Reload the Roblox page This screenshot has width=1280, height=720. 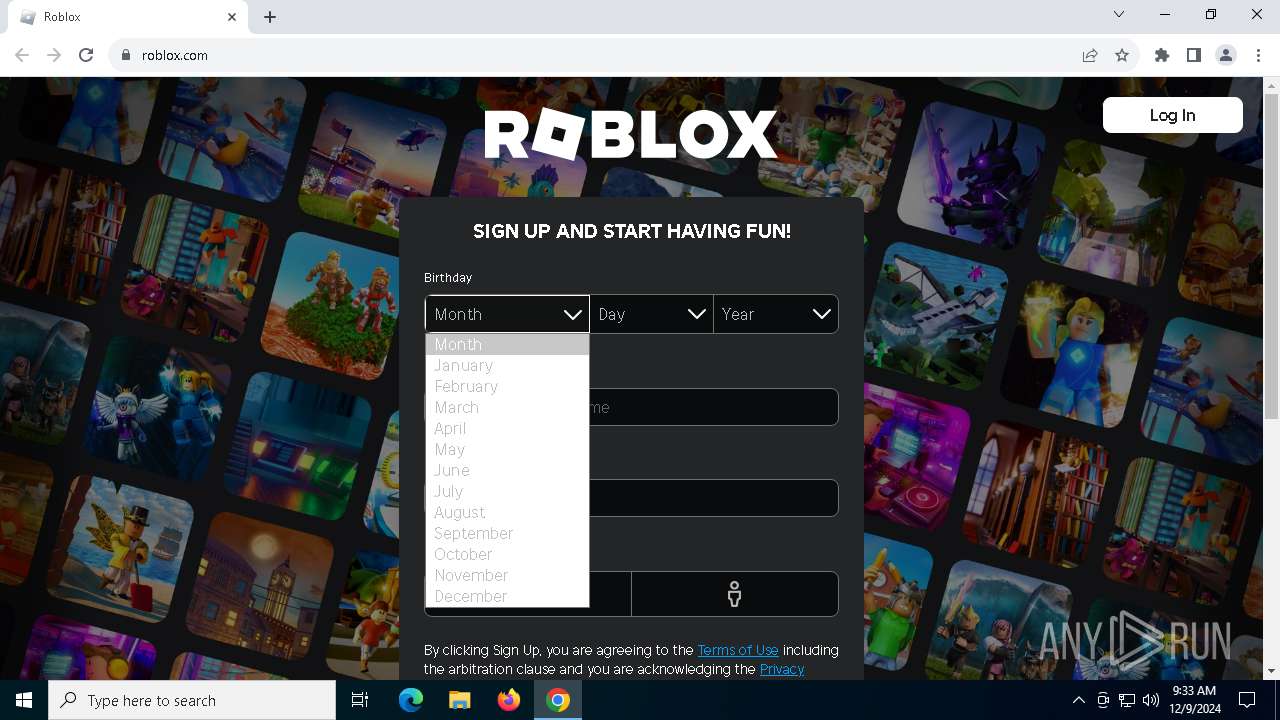click(x=86, y=55)
